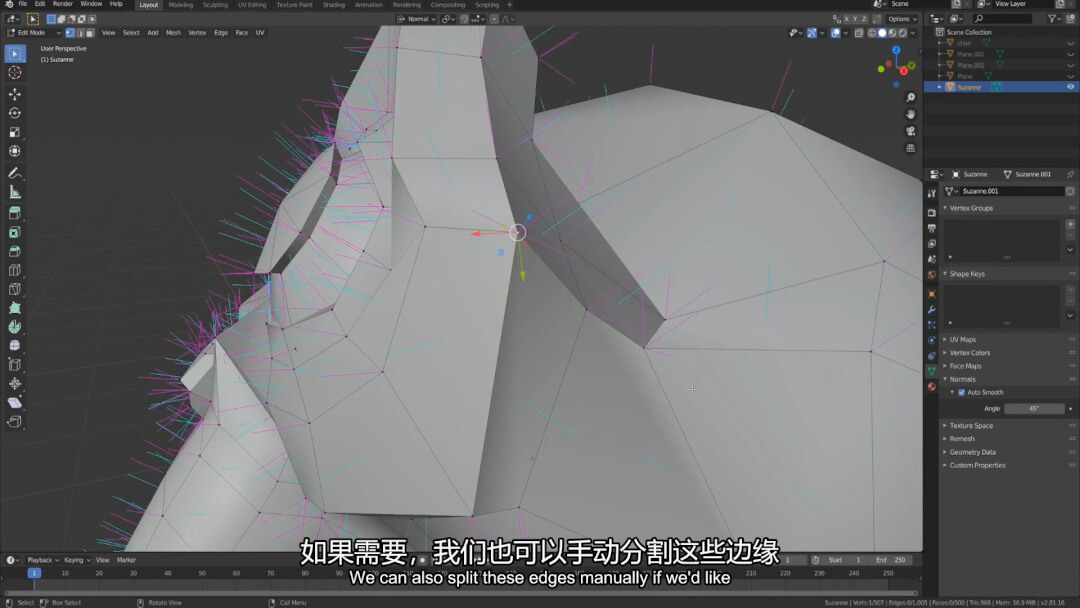
Task: Click the Pan view hand icon
Action: coord(911,114)
